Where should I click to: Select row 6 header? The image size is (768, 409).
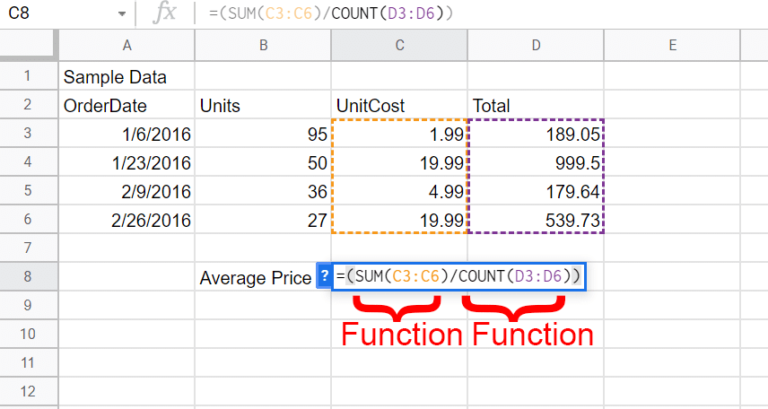click(28, 219)
